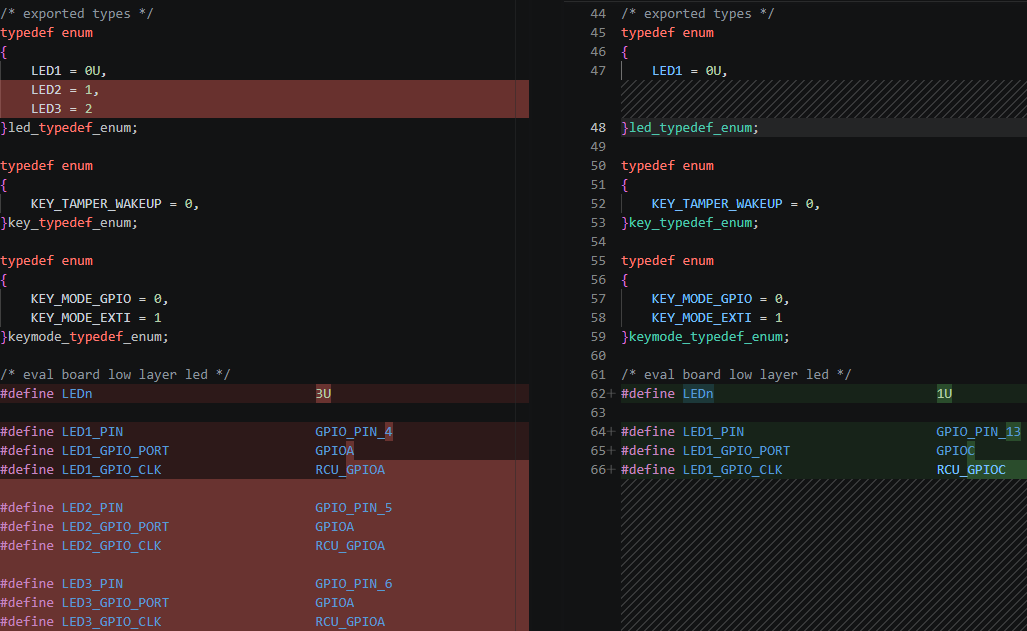
Task: Click 'RCU_GPIOA' in the LED1_GPIO_CLK row
Action: click(350, 470)
